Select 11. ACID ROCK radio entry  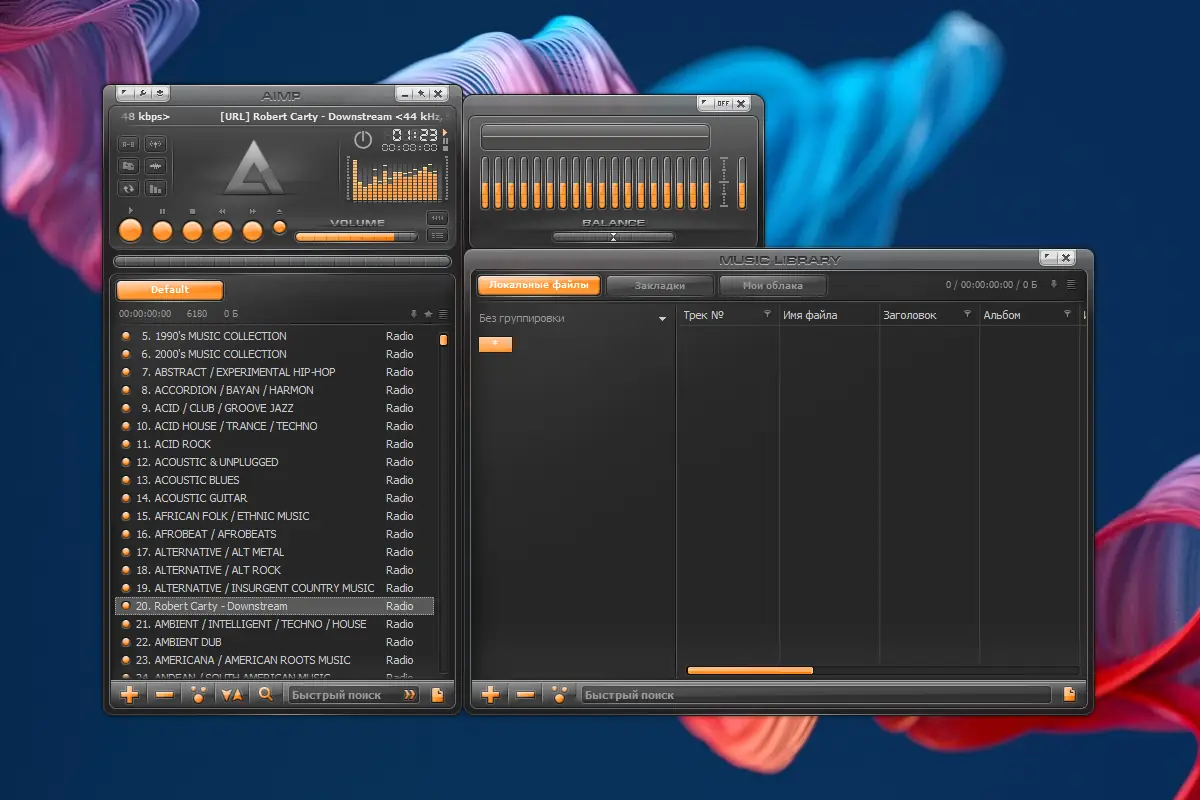pyautogui.click(x=275, y=444)
